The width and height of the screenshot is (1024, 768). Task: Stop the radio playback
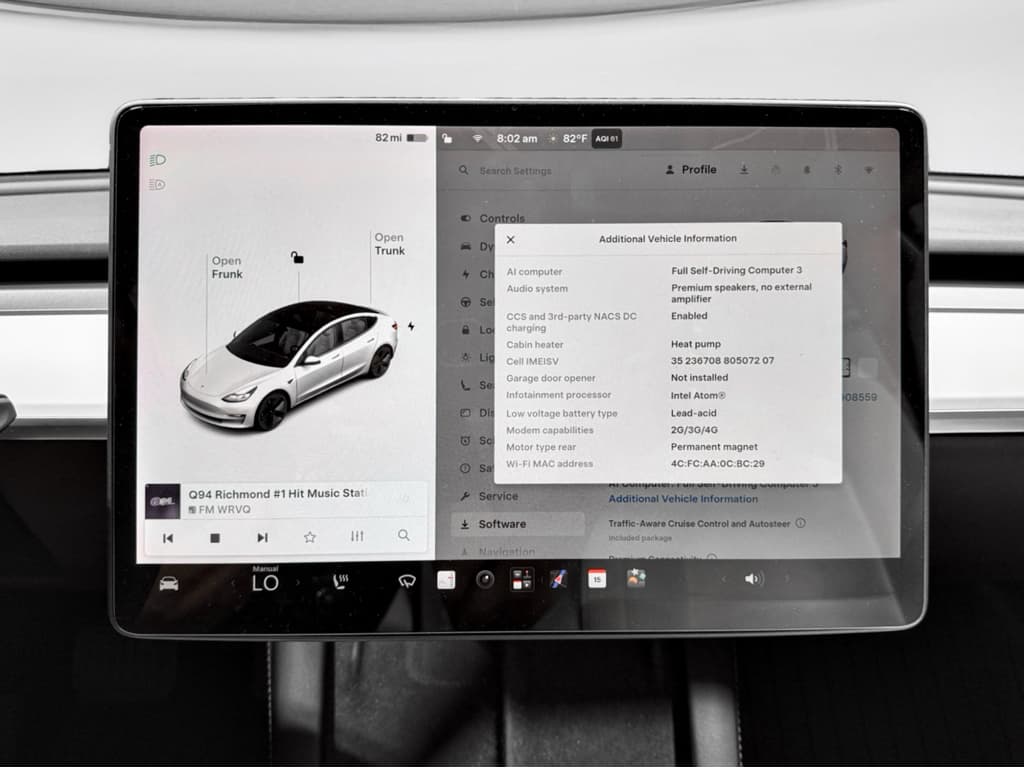(x=215, y=538)
